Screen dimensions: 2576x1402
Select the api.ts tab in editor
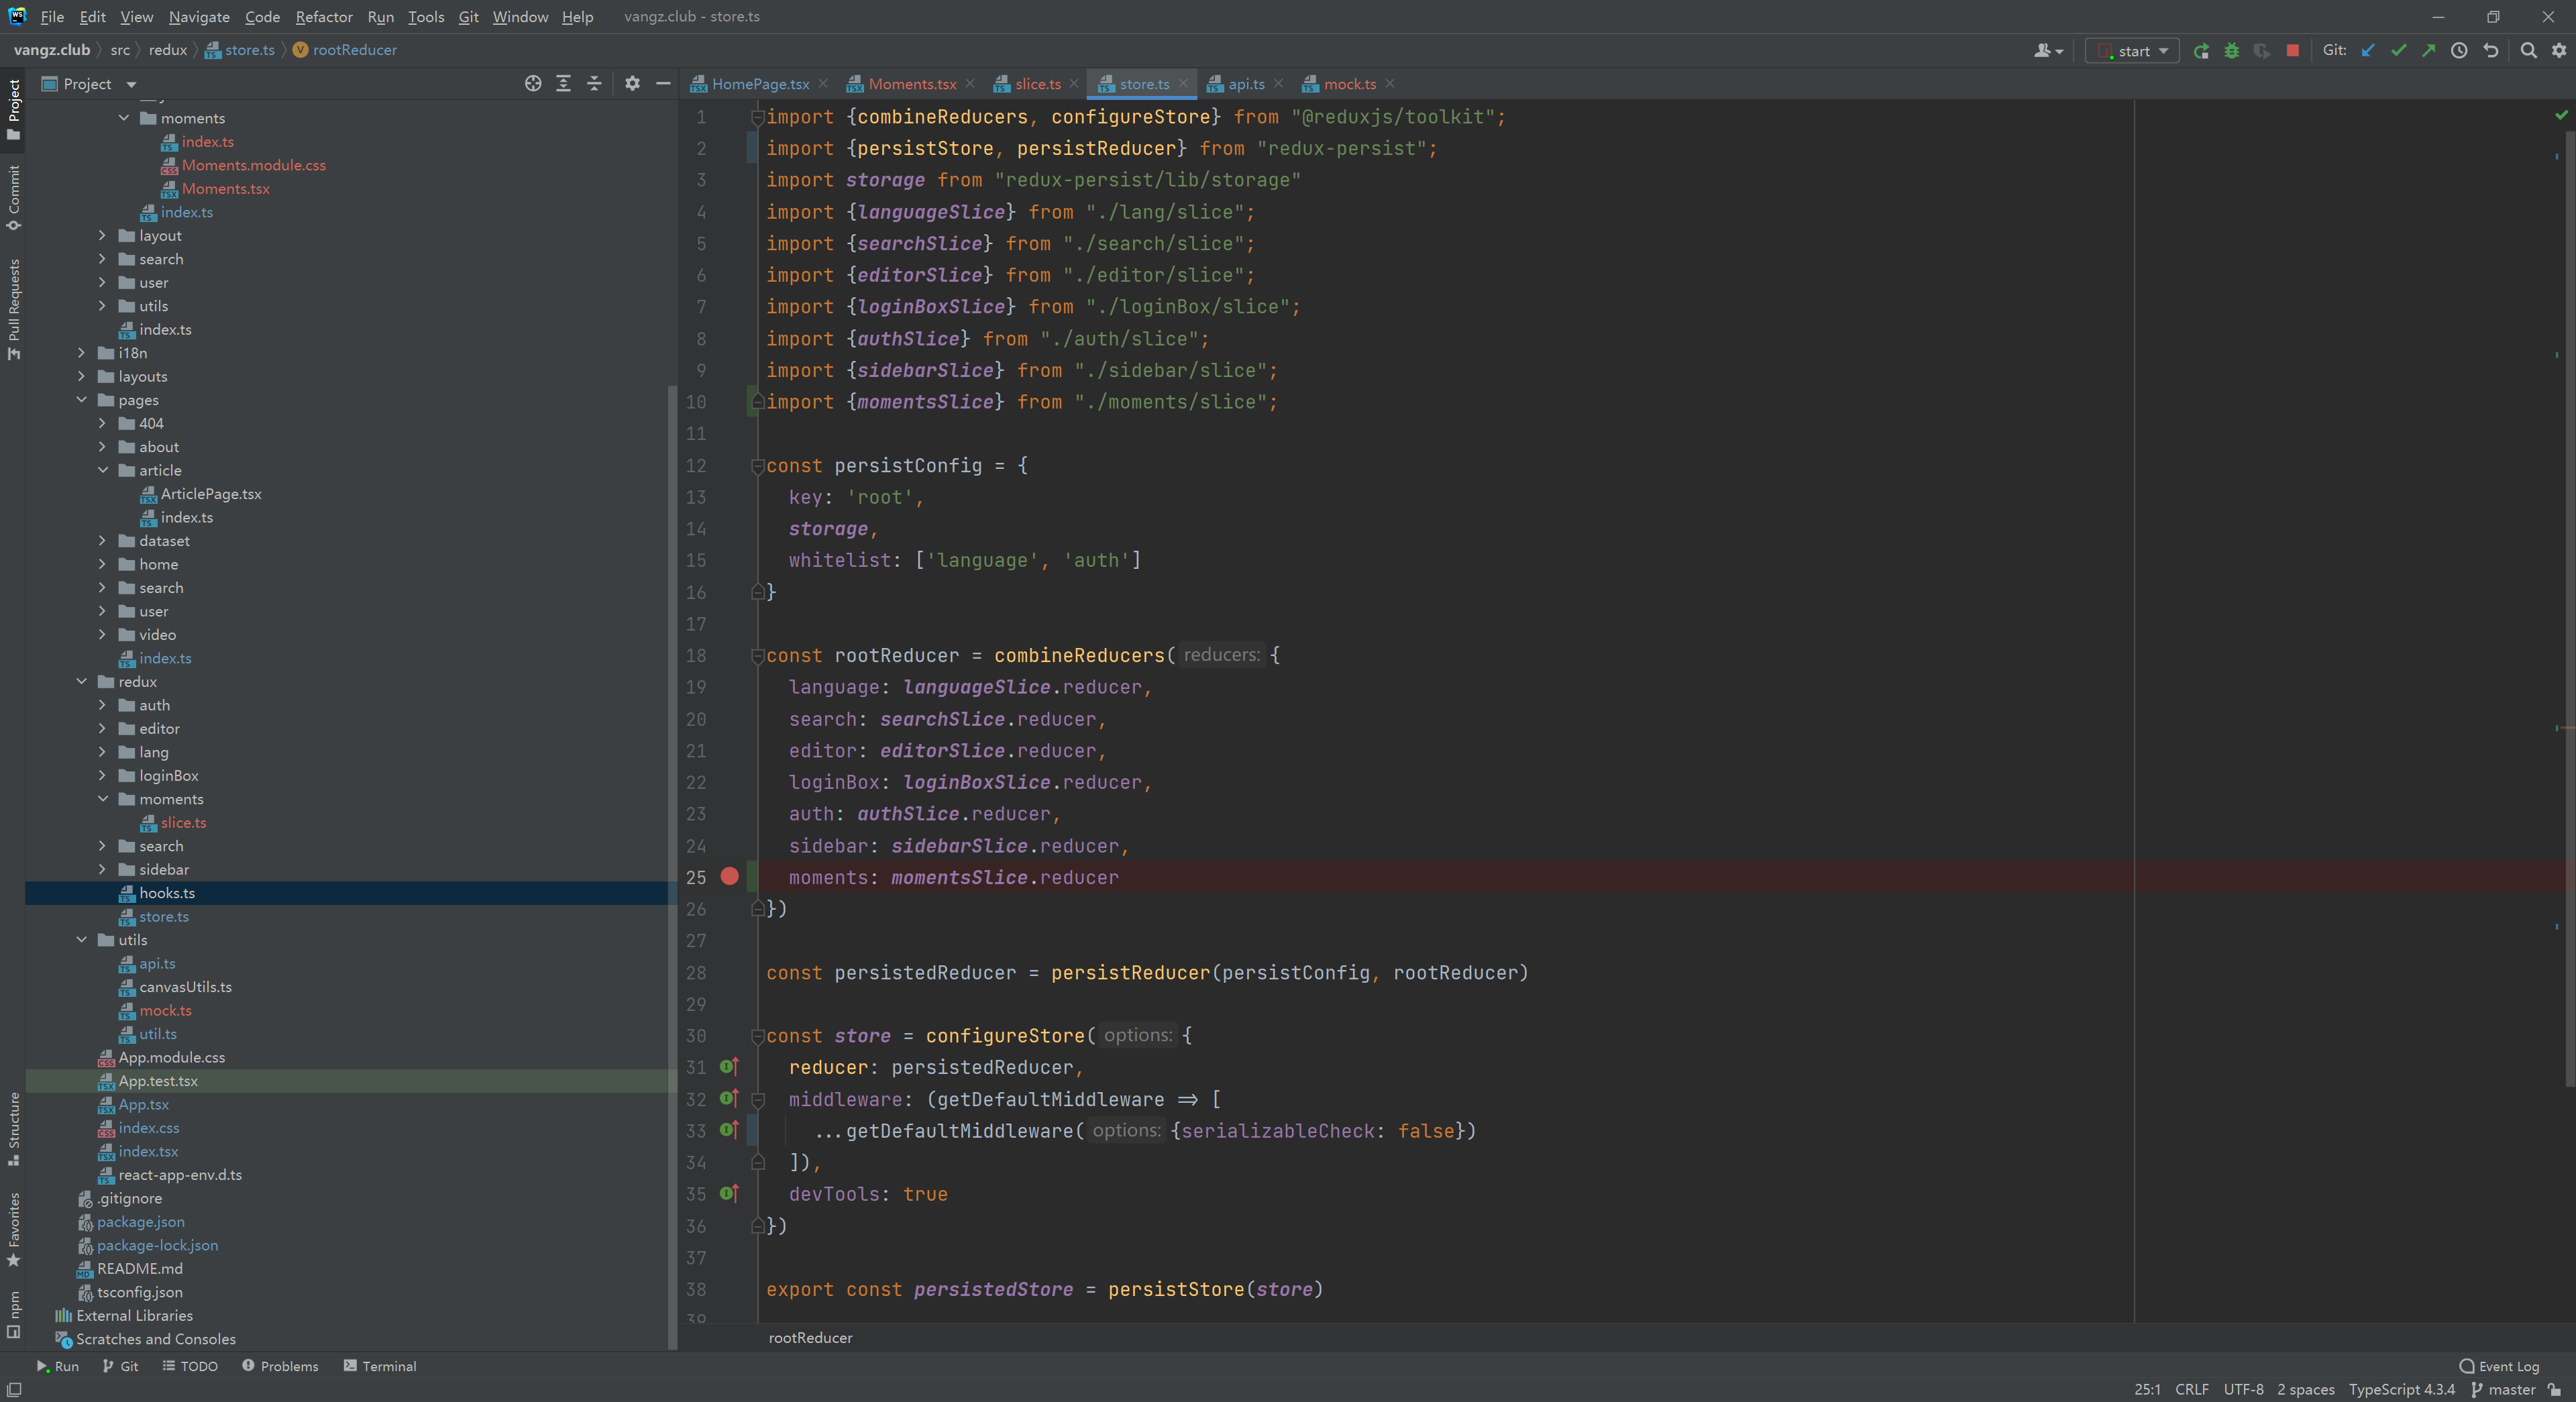point(1242,83)
